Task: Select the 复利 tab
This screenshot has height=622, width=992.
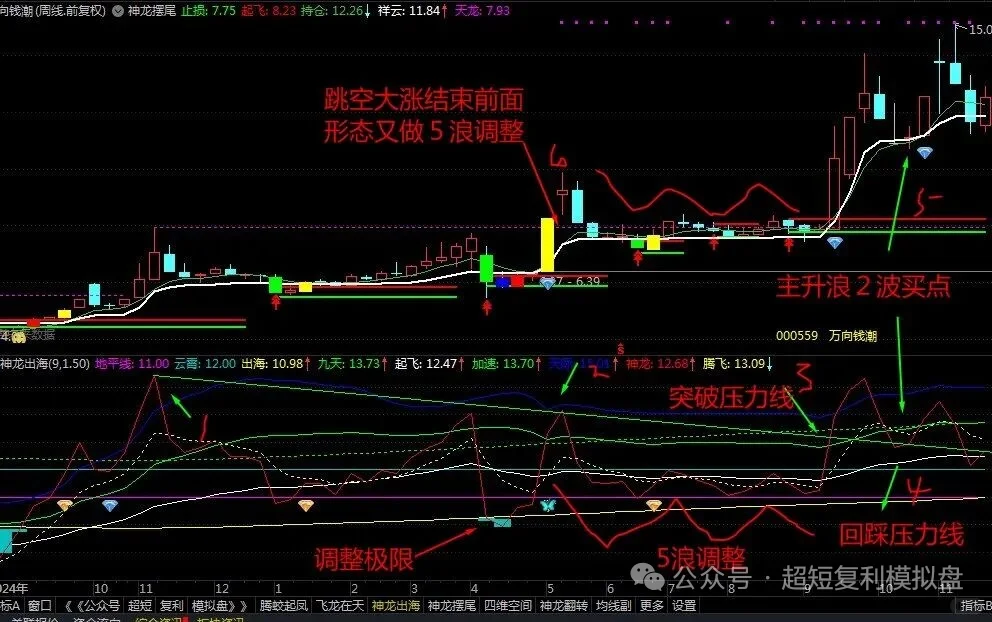Action: [x=171, y=606]
